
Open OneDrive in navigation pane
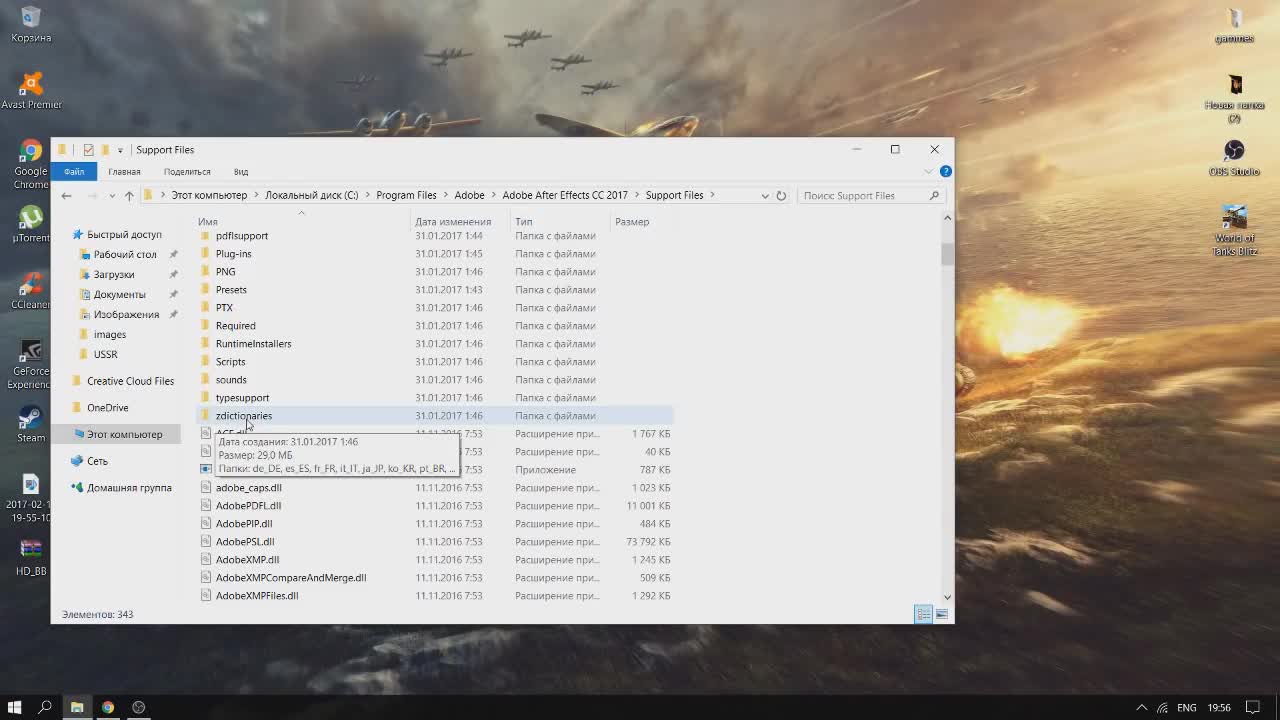tap(107, 408)
